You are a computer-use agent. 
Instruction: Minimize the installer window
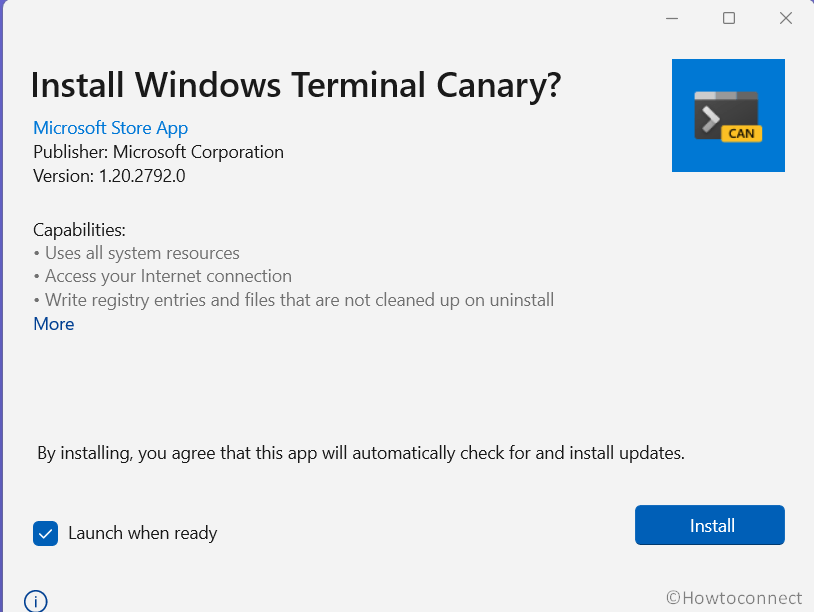coord(671,17)
